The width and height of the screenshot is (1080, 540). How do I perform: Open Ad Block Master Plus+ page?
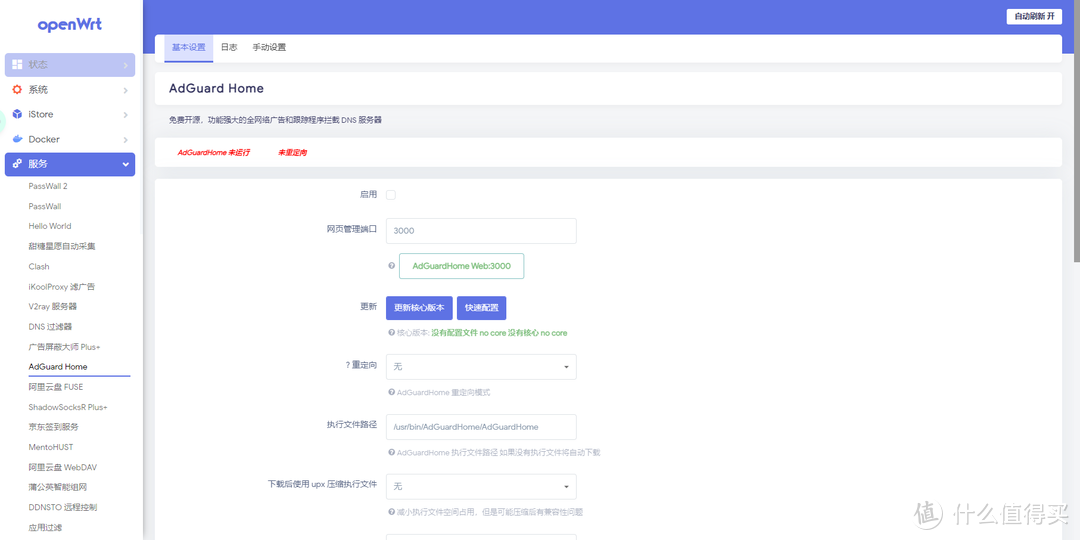coord(65,346)
